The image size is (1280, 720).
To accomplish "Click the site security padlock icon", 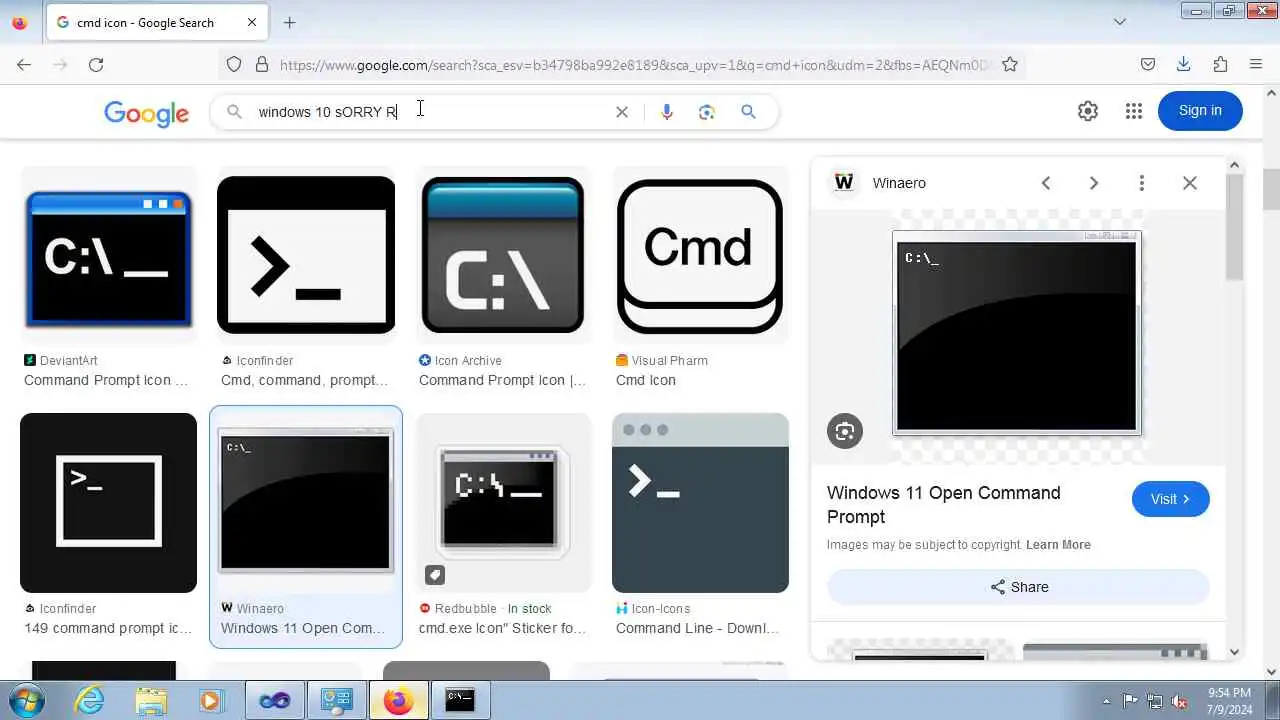I will click(262, 64).
